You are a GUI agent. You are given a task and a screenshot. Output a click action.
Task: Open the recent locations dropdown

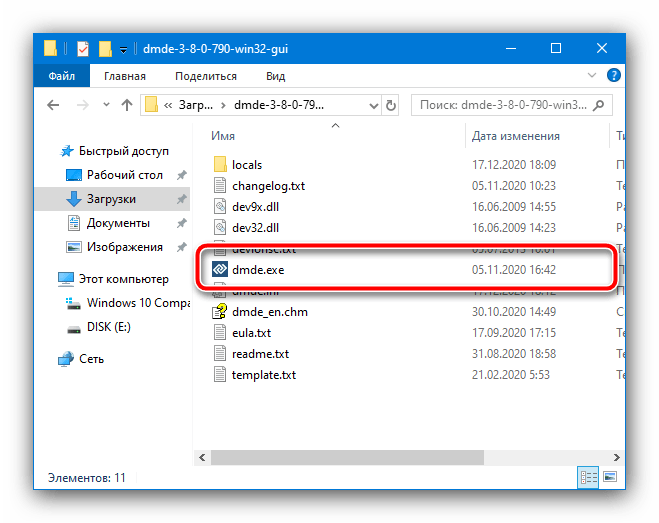(x=106, y=105)
